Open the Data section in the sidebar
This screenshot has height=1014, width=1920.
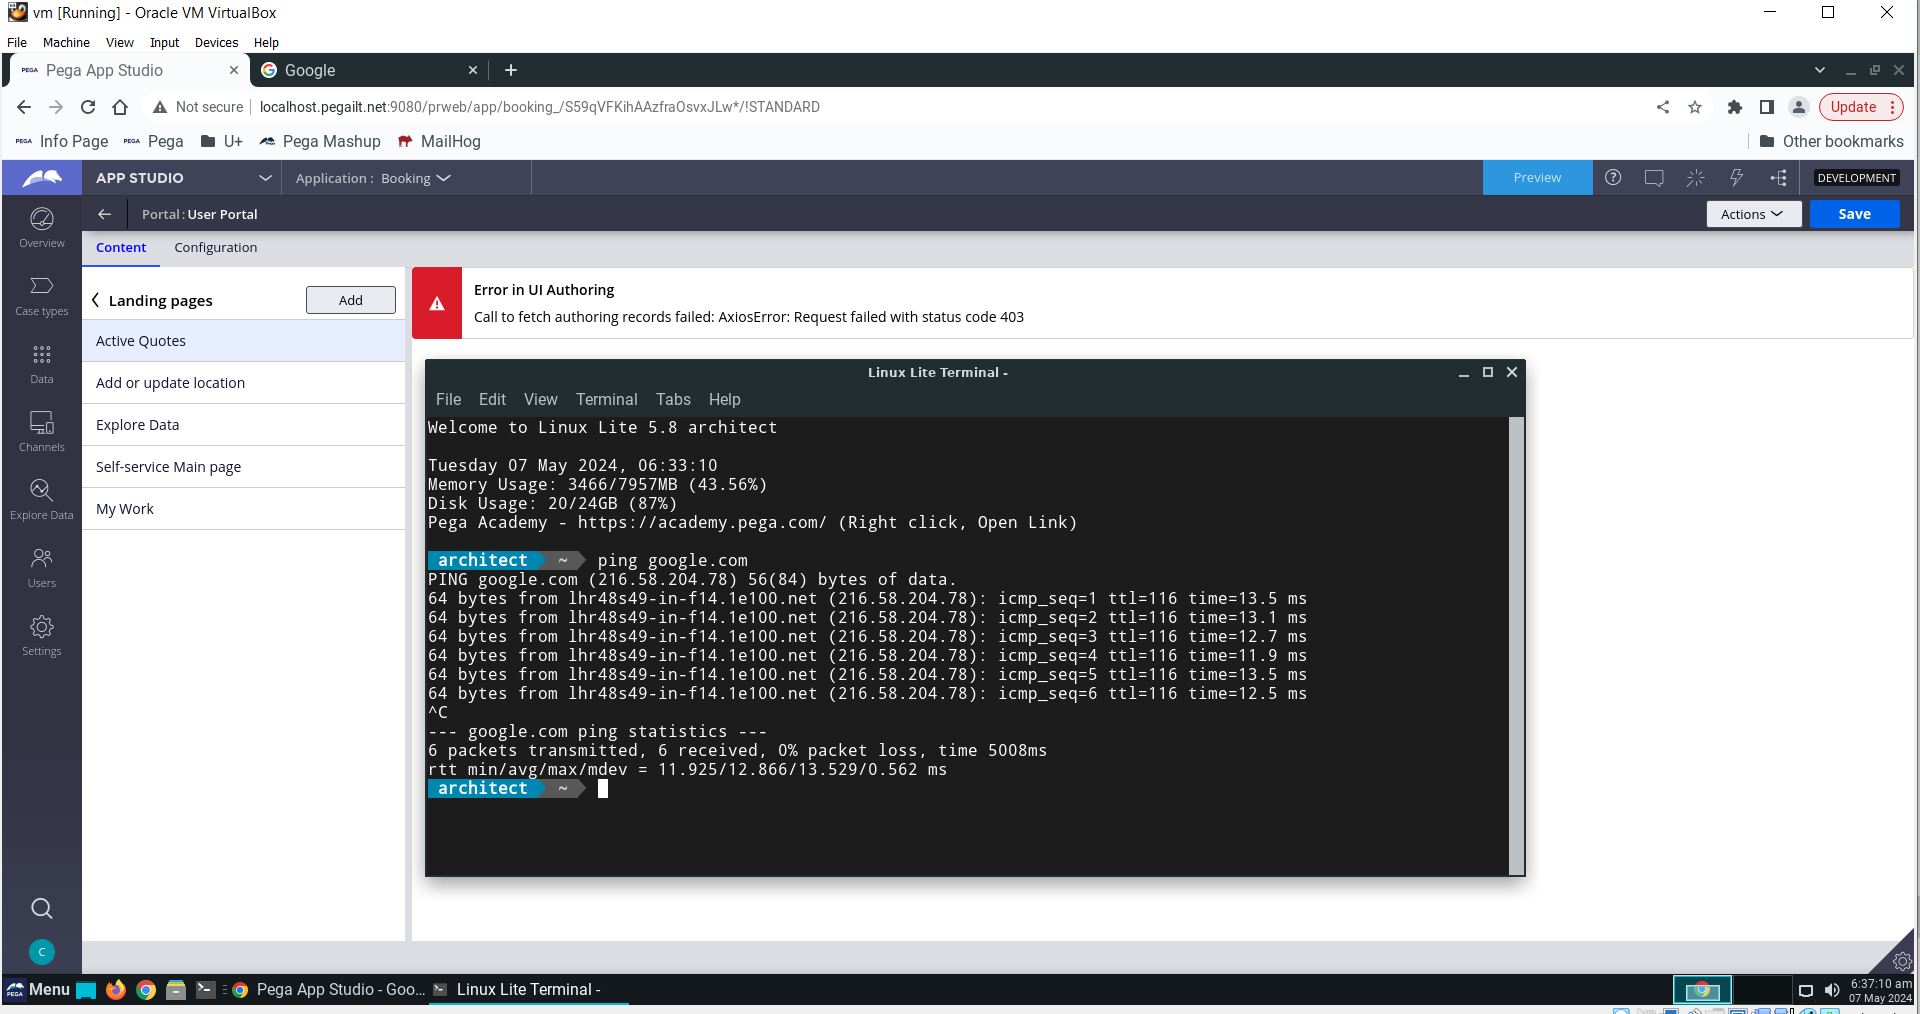(x=41, y=363)
